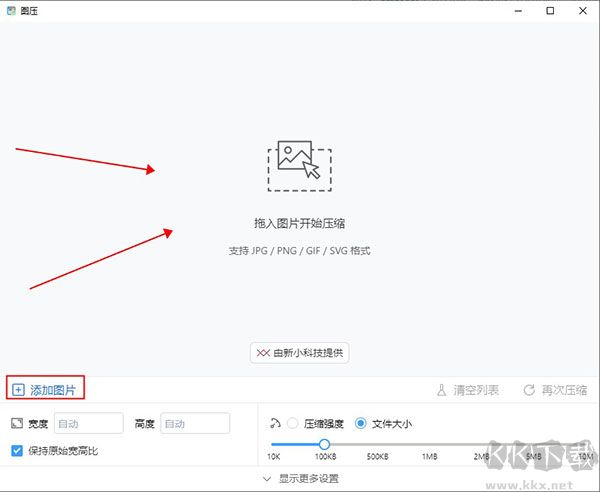This screenshot has width=600, height=492.
Task: Click the 10K slider label
Action: [274, 456]
